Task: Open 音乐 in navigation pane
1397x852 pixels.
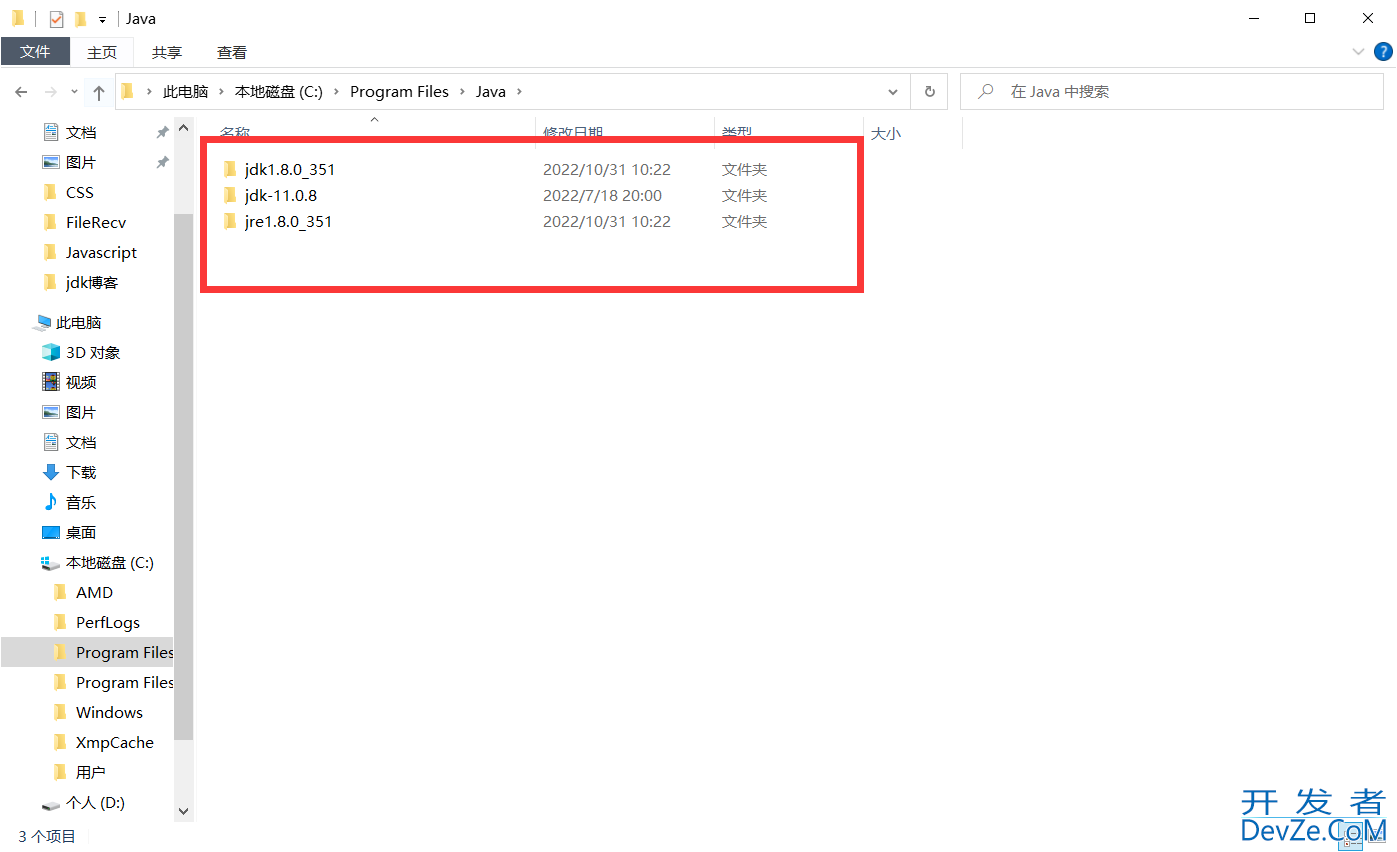Action: coord(81,502)
